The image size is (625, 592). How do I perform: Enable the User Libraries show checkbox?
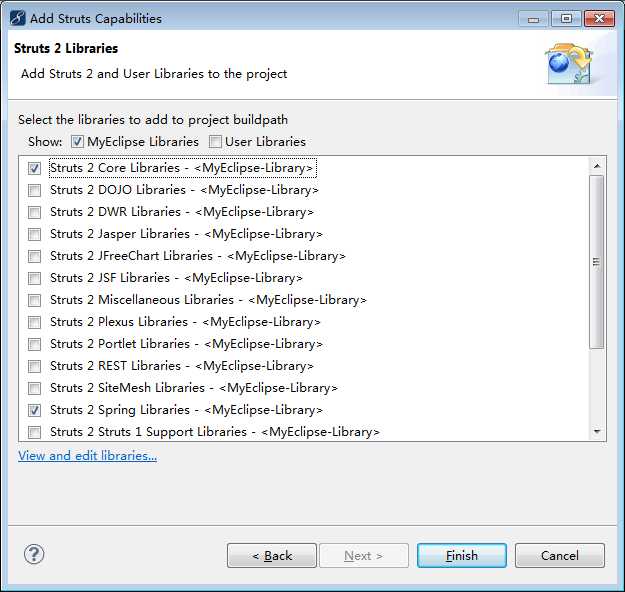pyautogui.click(x=215, y=142)
